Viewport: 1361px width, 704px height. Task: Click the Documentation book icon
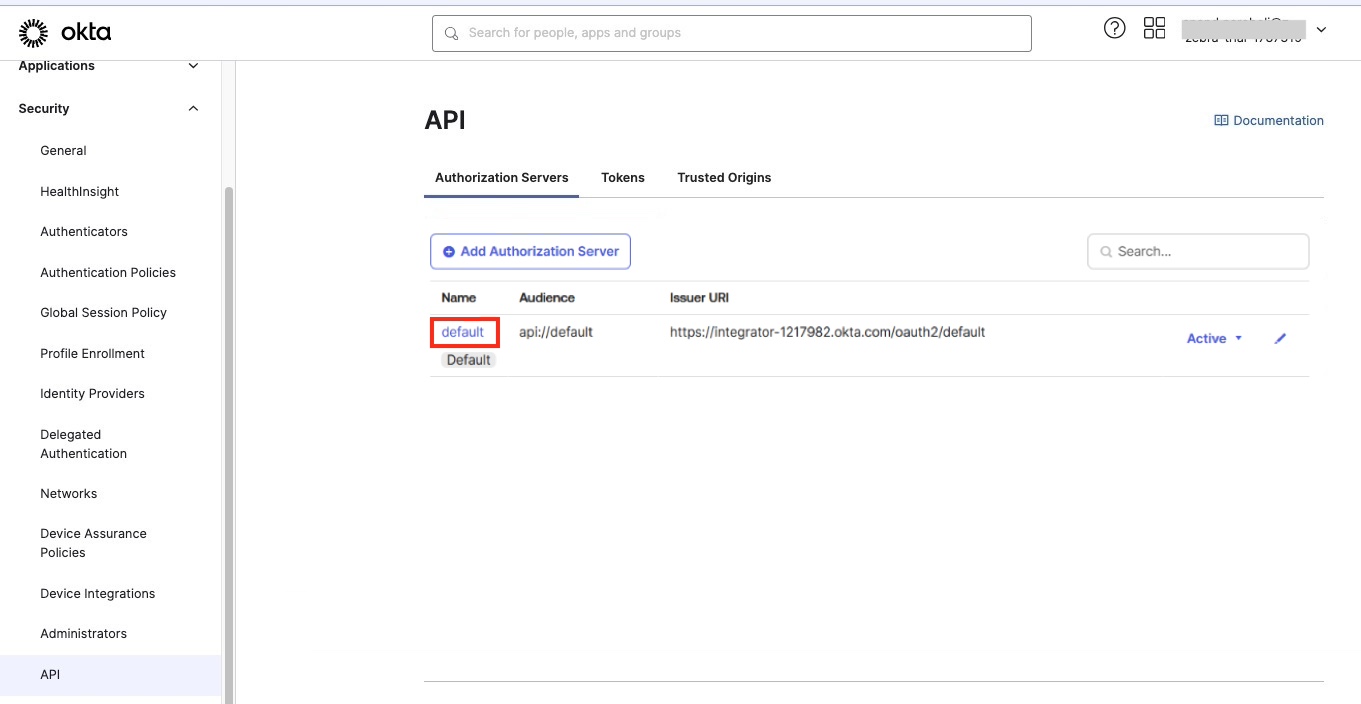click(x=1221, y=121)
